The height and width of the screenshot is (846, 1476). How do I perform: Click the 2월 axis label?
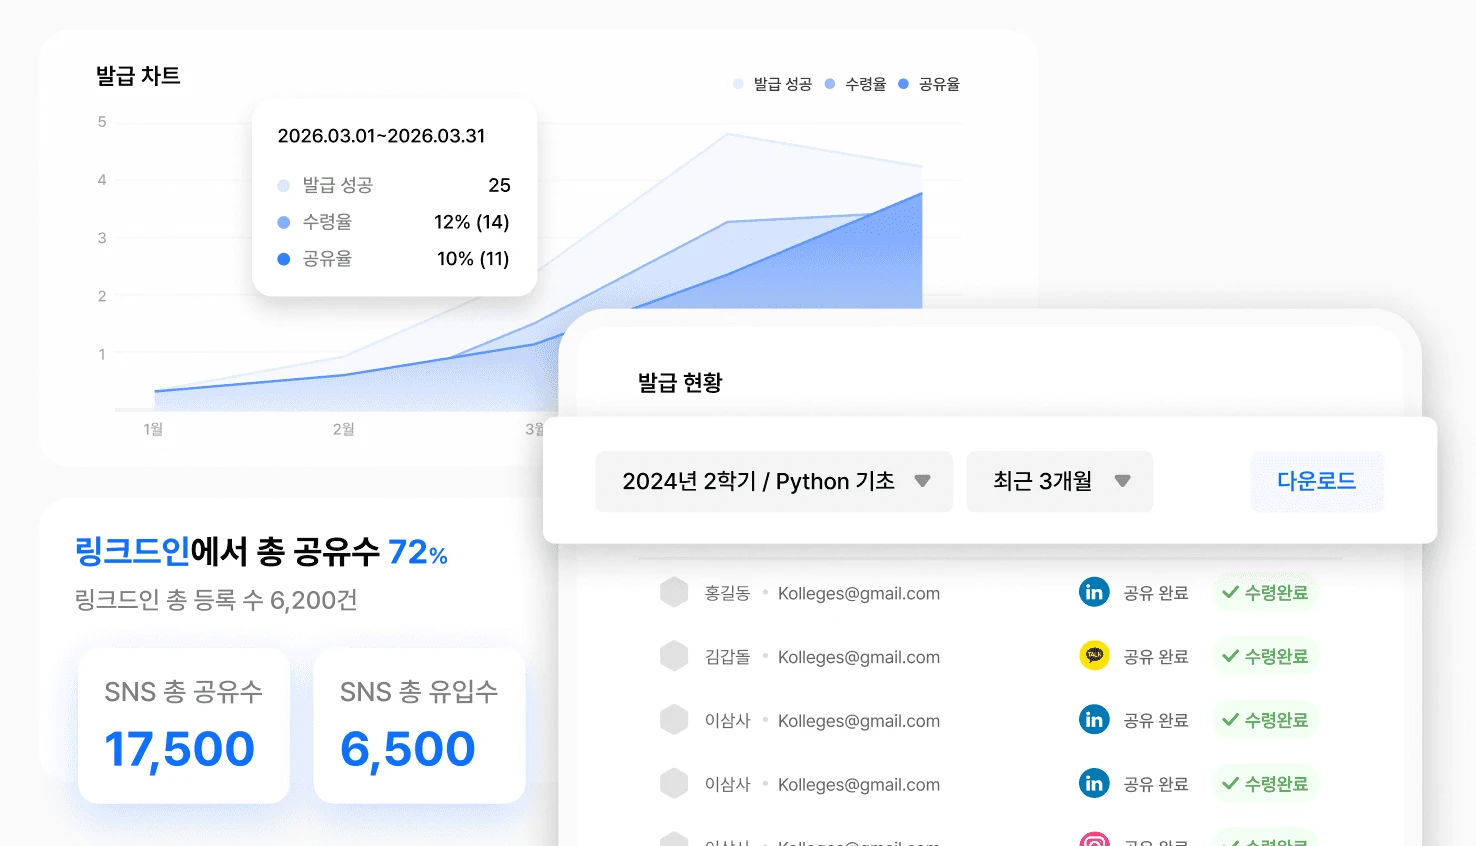point(343,429)
